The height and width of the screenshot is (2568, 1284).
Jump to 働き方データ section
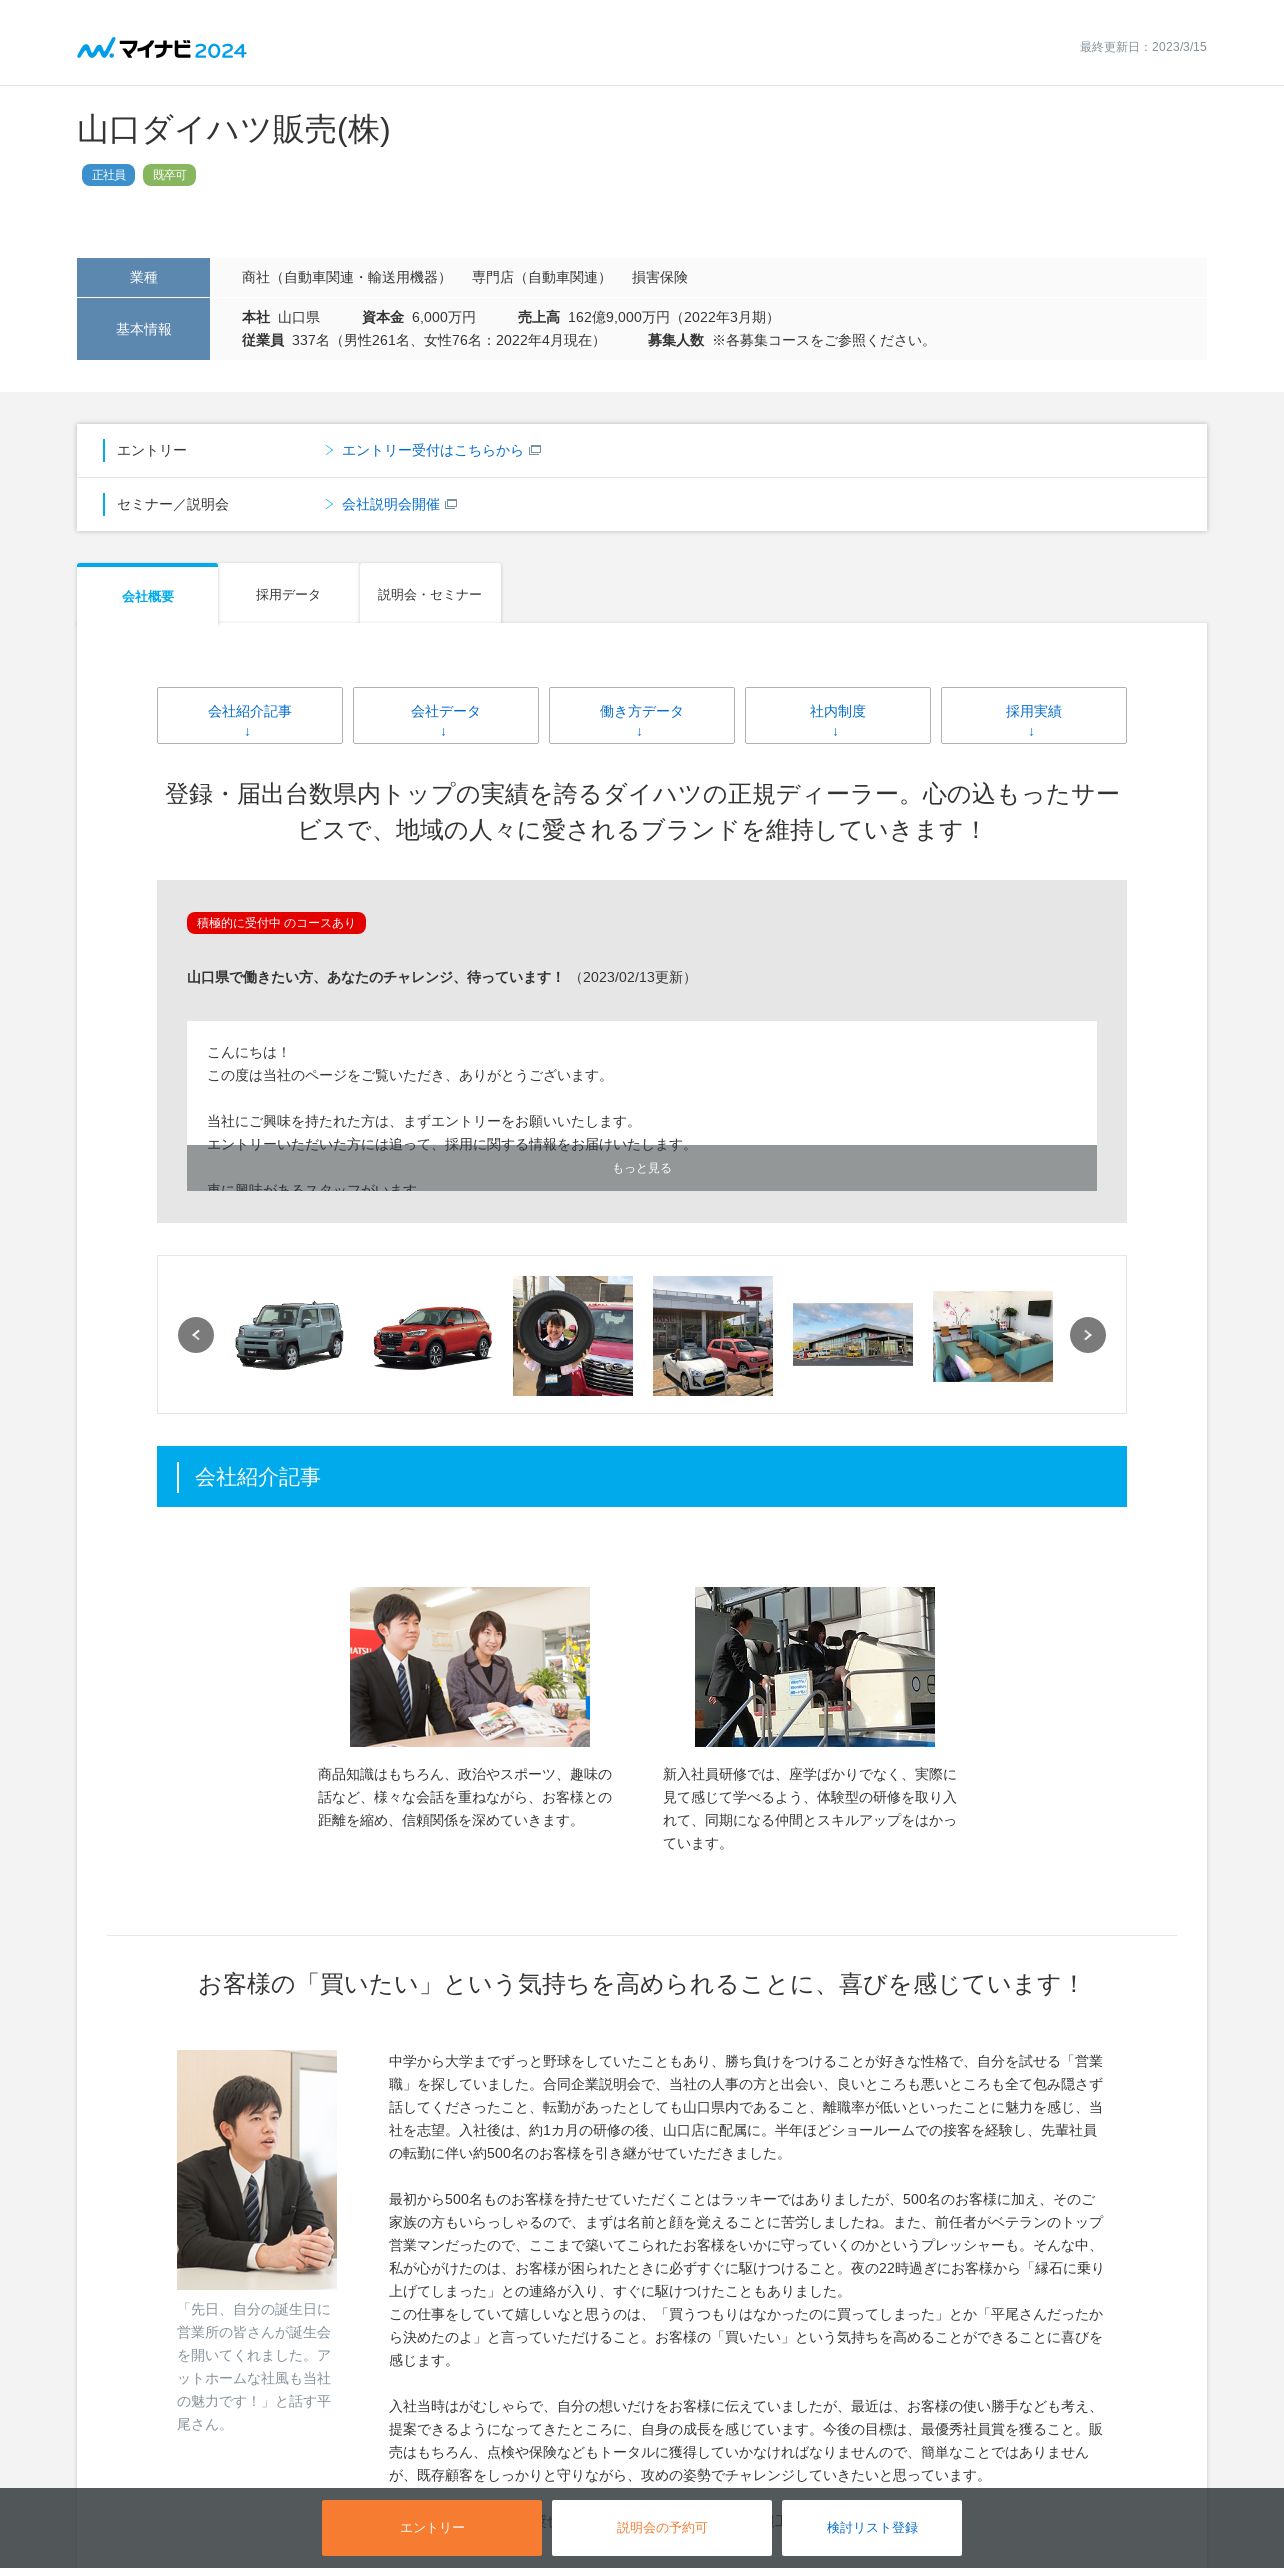click(642, 715)
